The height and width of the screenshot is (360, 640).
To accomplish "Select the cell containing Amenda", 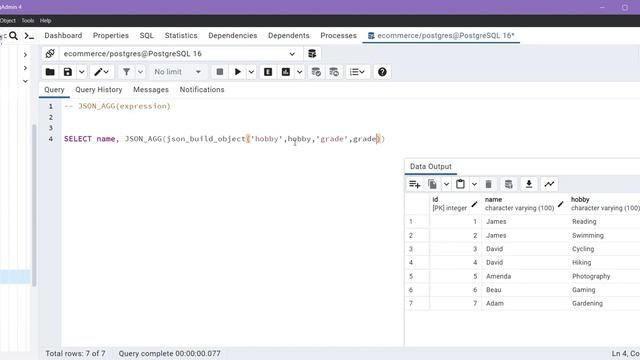I will (x=524, y=276).
